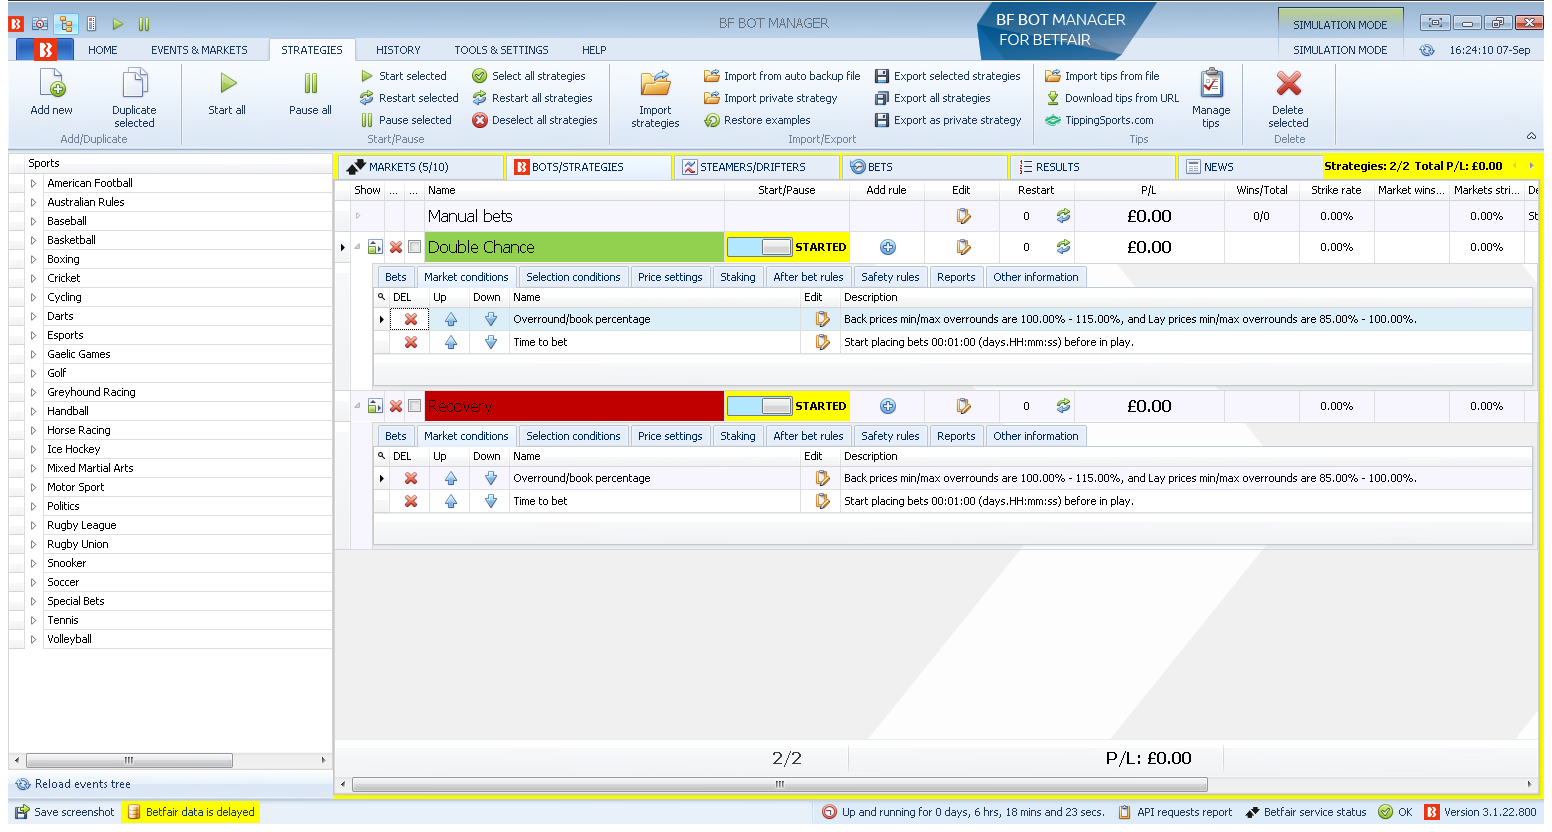Open Double Chance Market conditions tab
Image resolution: width=1552 pixels, height=832 pixels.
(466, 277)
